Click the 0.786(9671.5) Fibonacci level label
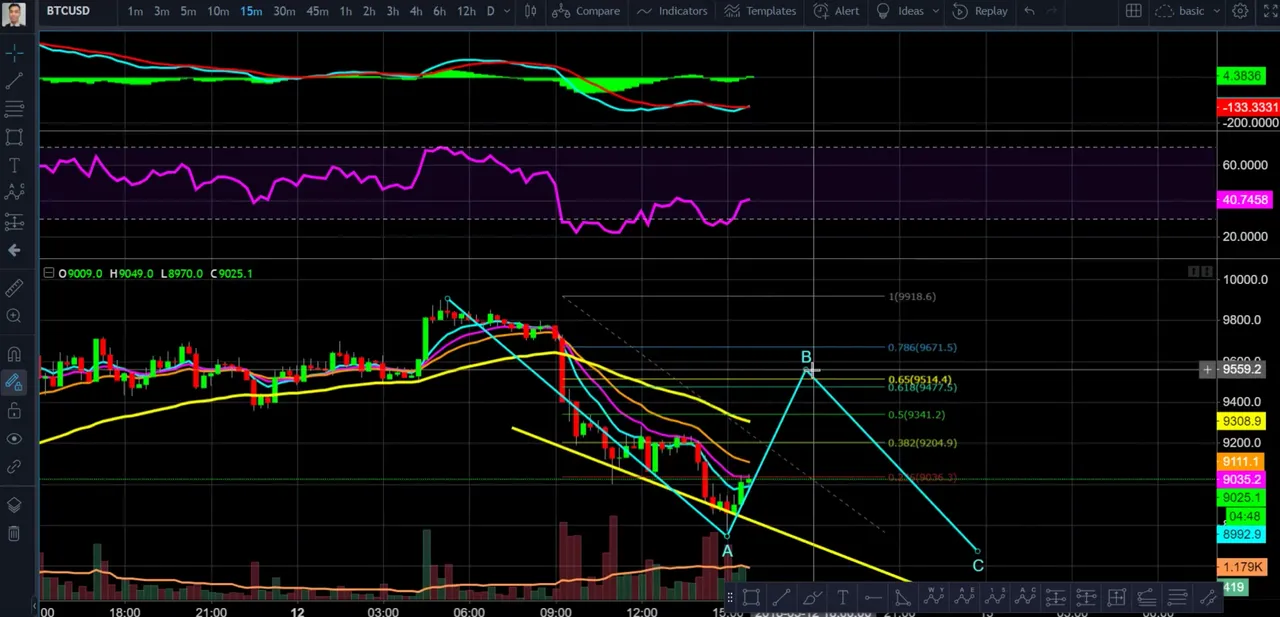 (x=922, y=347)
